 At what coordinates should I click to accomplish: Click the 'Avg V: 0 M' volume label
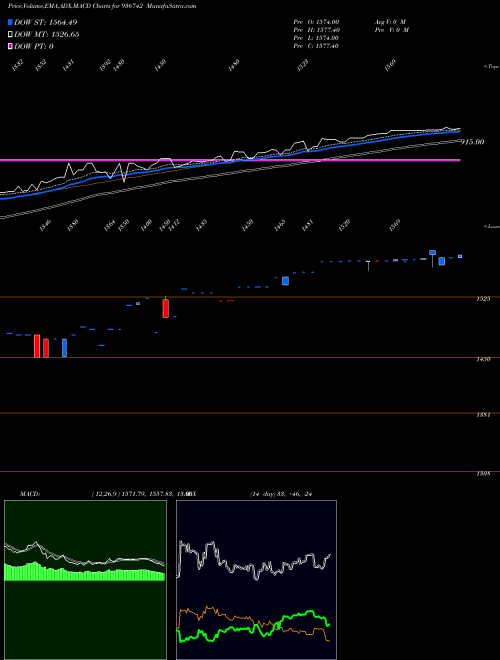[x=390, y=22]
